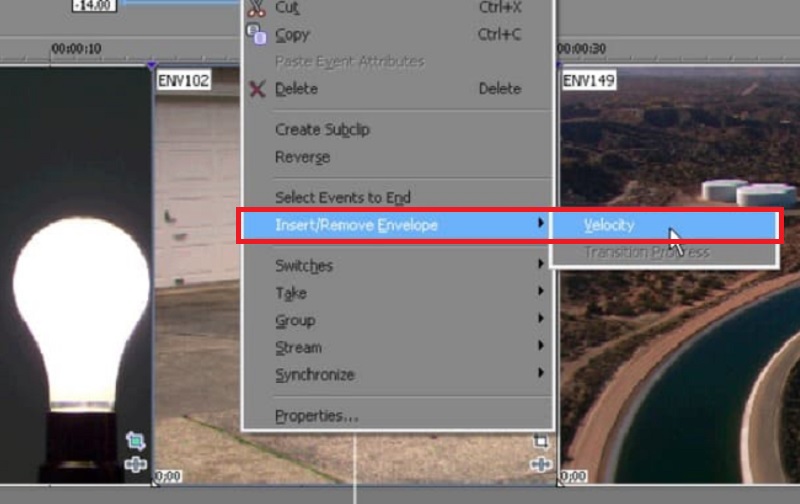This screenshot has height=504, width=800.
Task: Open event pan/crop on light bulb clip
Action: click(135, 440)
